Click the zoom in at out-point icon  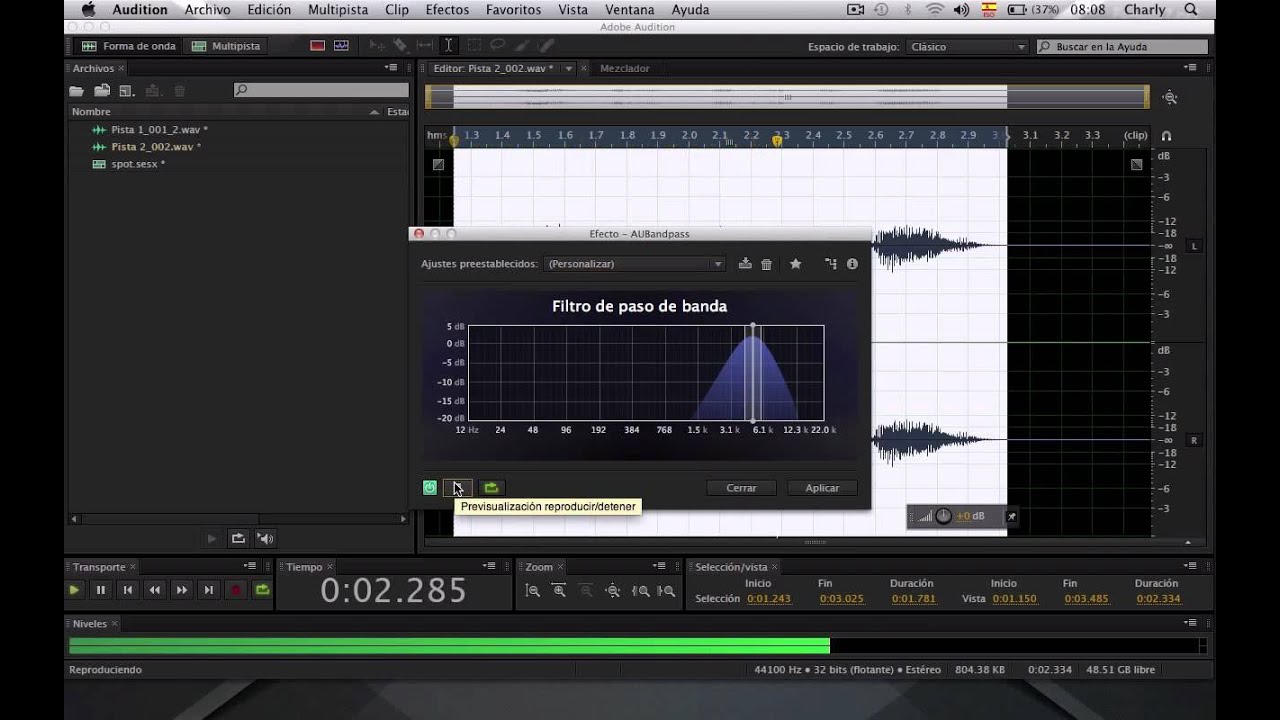pyautogui.click(x=667, y=591)
